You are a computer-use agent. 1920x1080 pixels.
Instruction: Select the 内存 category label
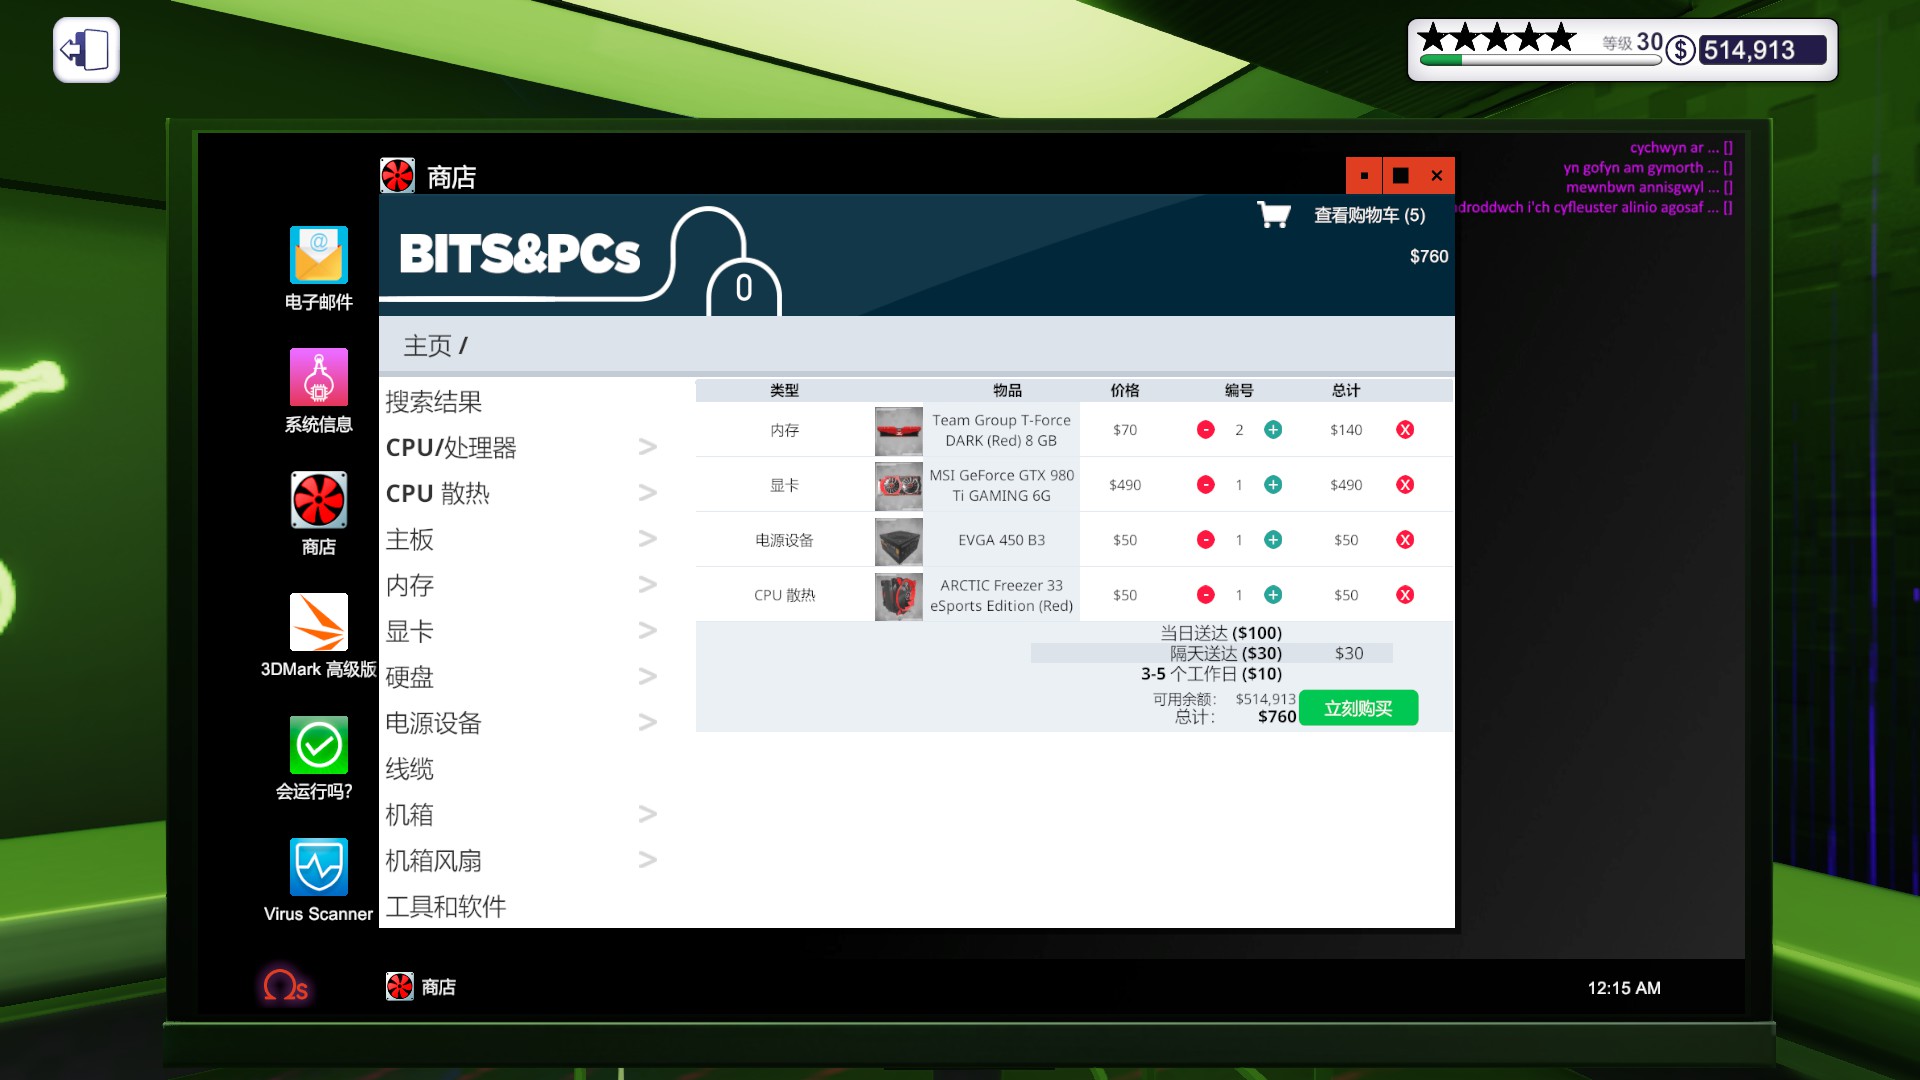(x=410, y=585)
